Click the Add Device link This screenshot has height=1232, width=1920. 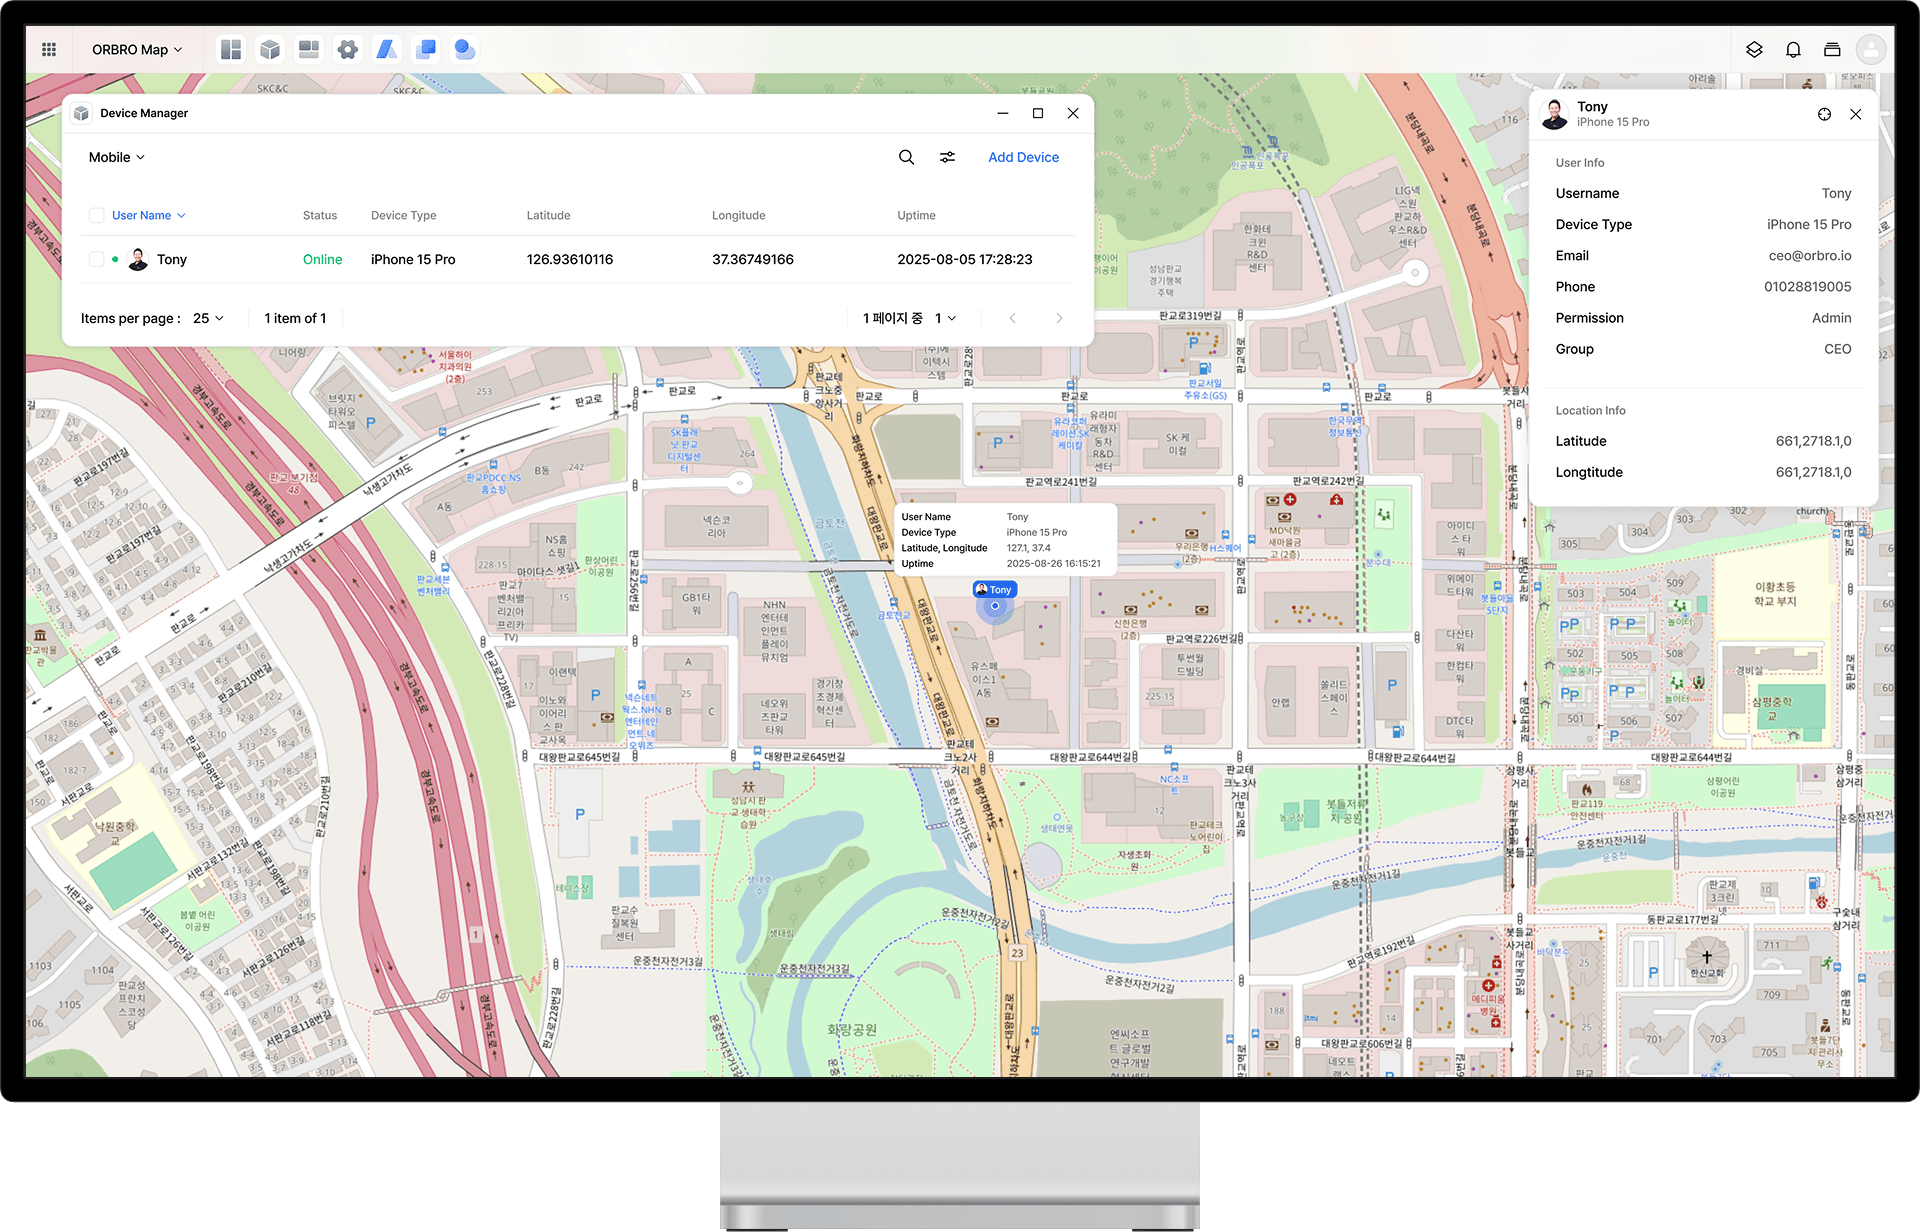click(1023, 157)
